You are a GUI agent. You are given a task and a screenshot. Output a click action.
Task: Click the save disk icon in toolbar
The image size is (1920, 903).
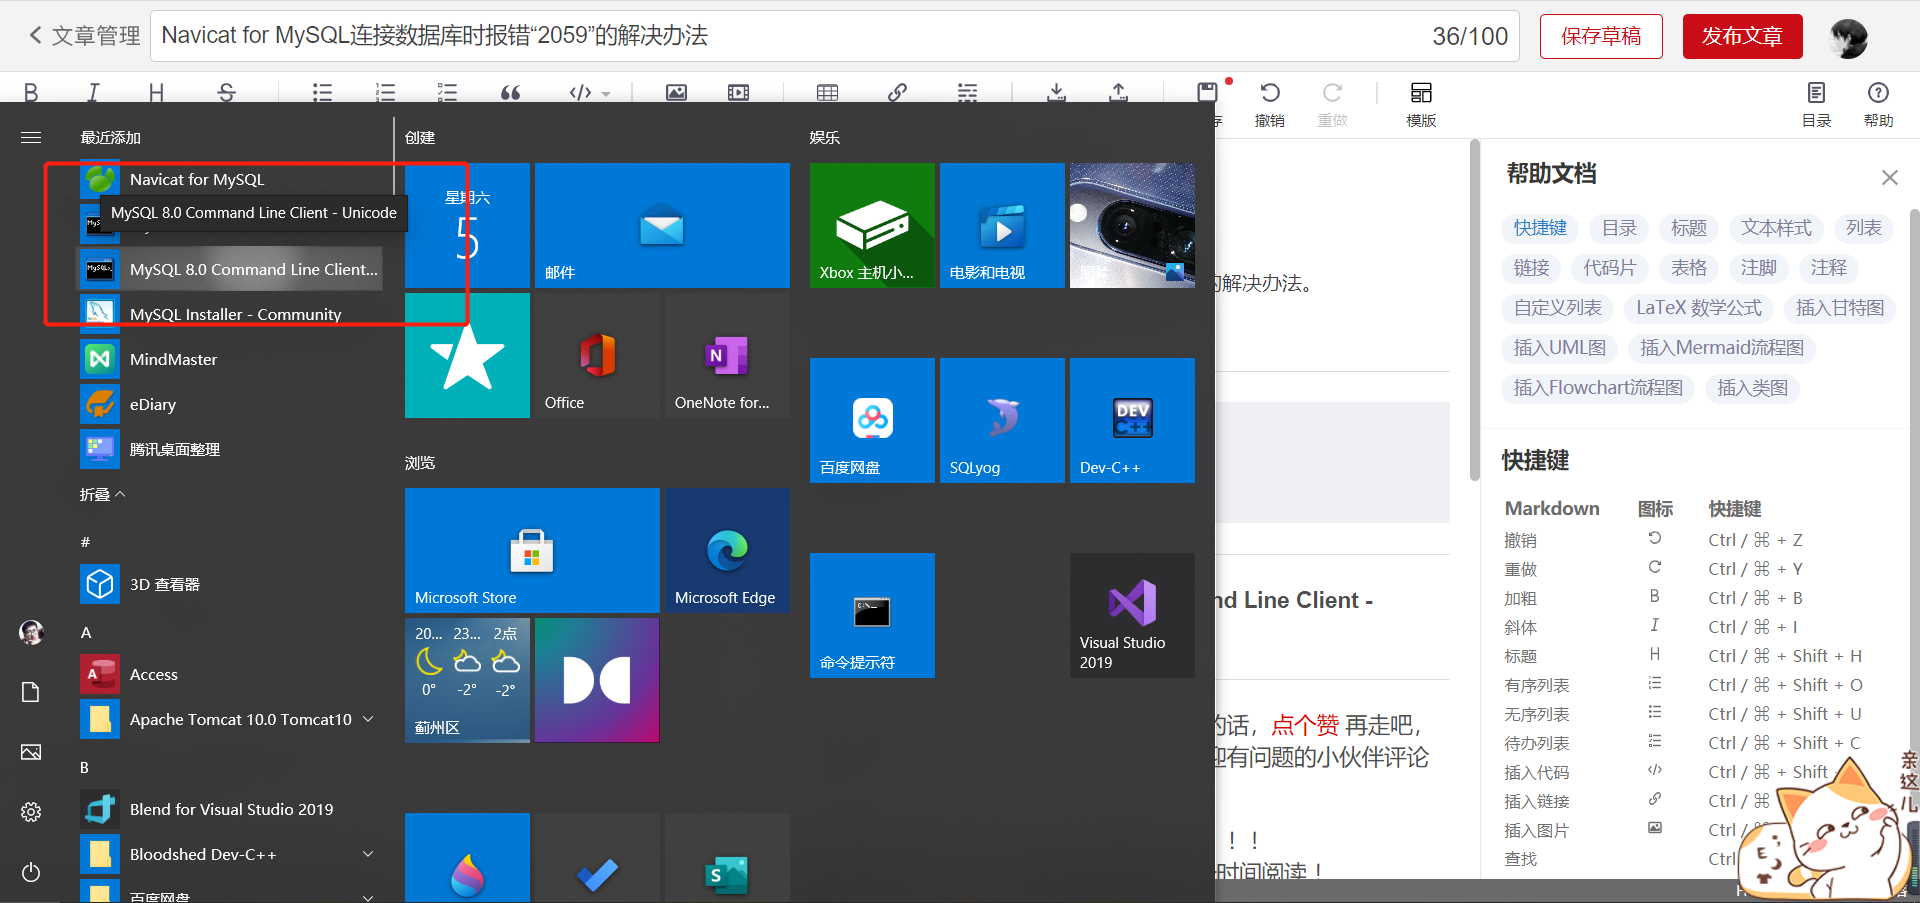point(1207,92)
